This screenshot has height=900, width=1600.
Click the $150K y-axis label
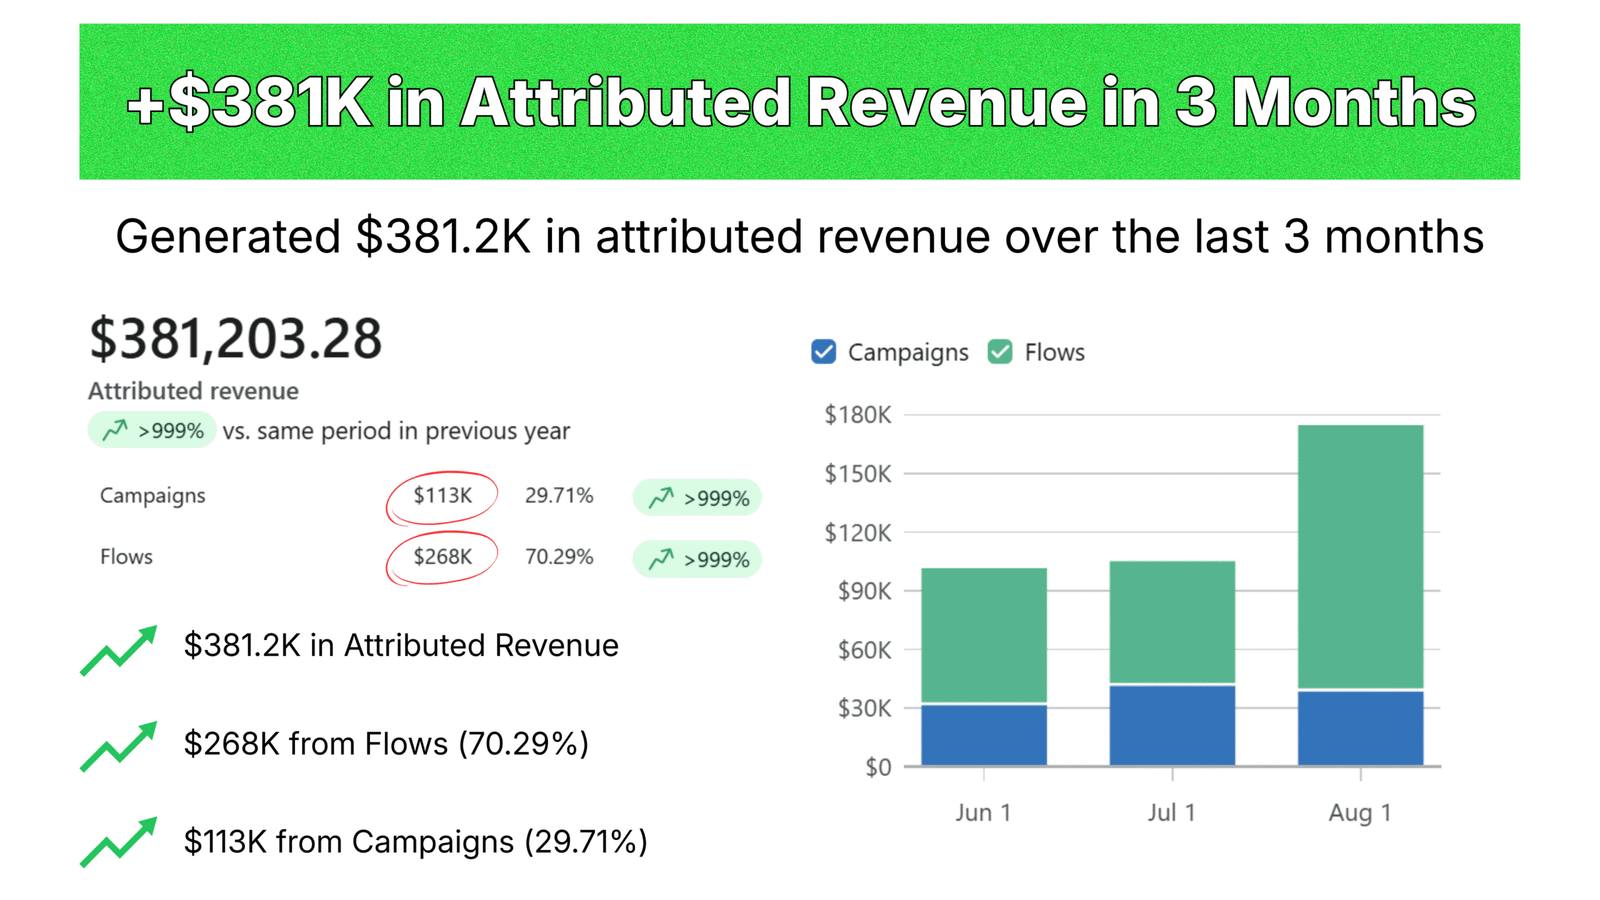click(x=858, y=474)
